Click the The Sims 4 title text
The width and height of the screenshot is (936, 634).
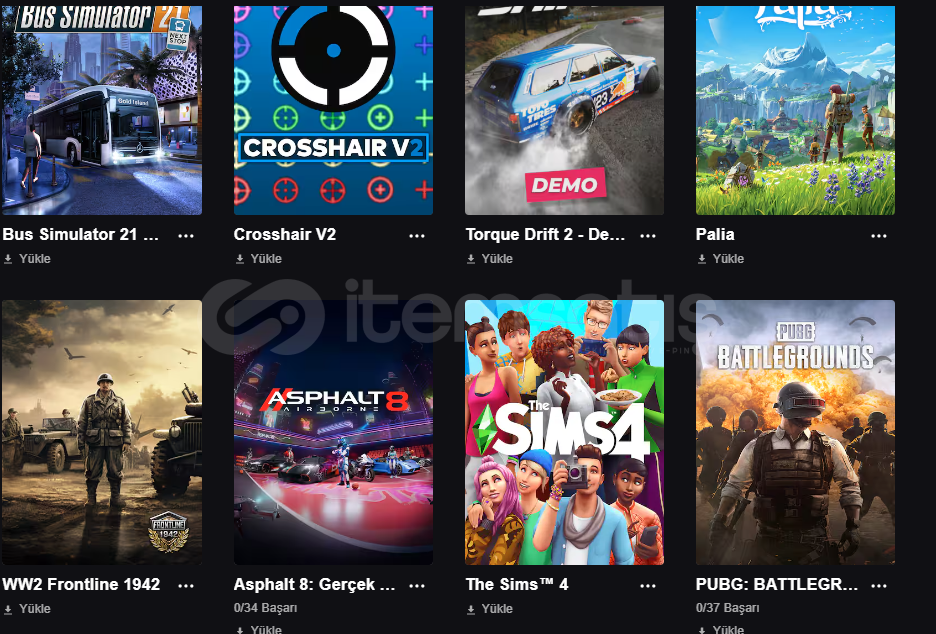pos(517,584)
